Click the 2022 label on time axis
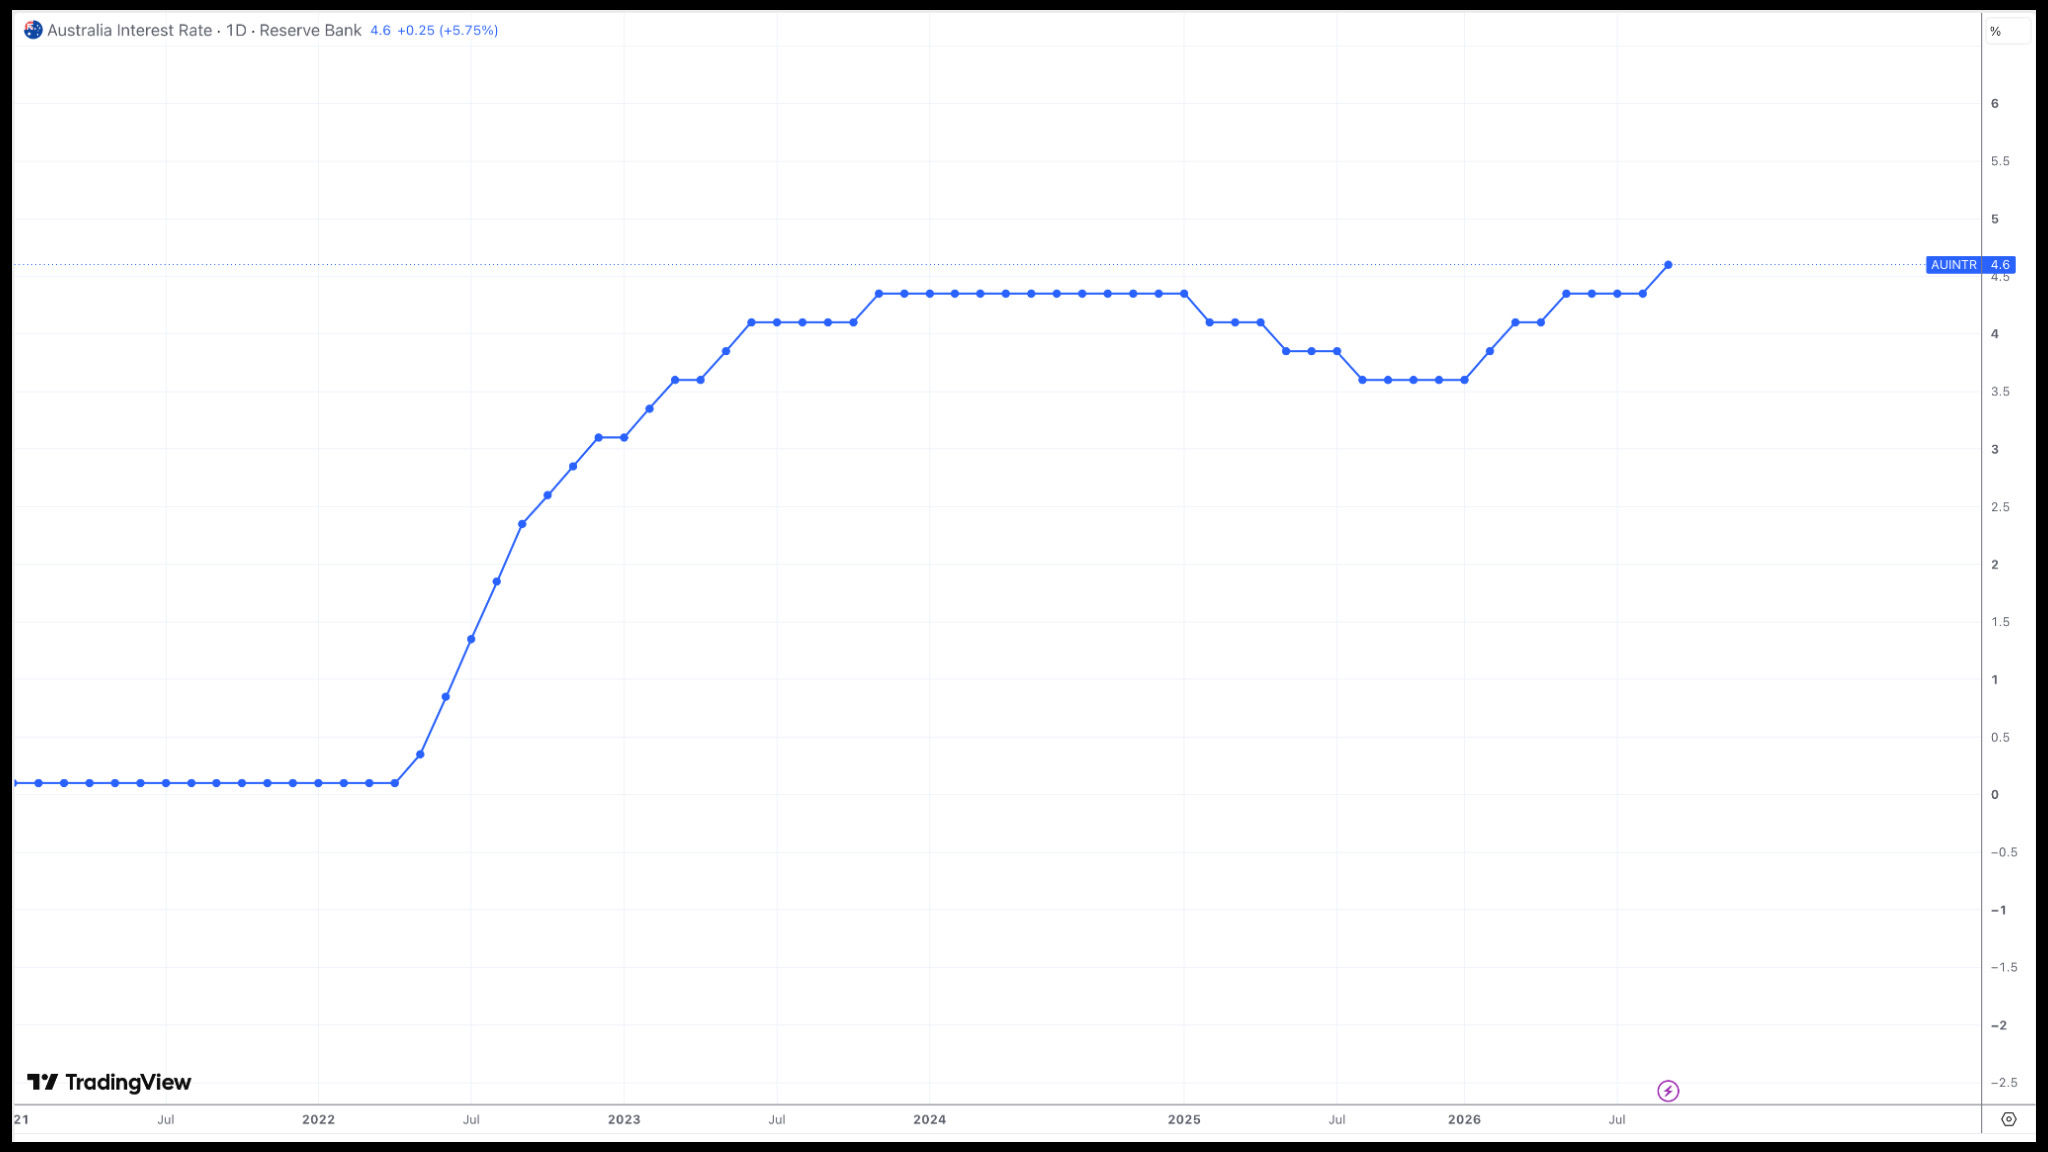The height and width of the screenshot is (1152, 2048). (318, 1119)
